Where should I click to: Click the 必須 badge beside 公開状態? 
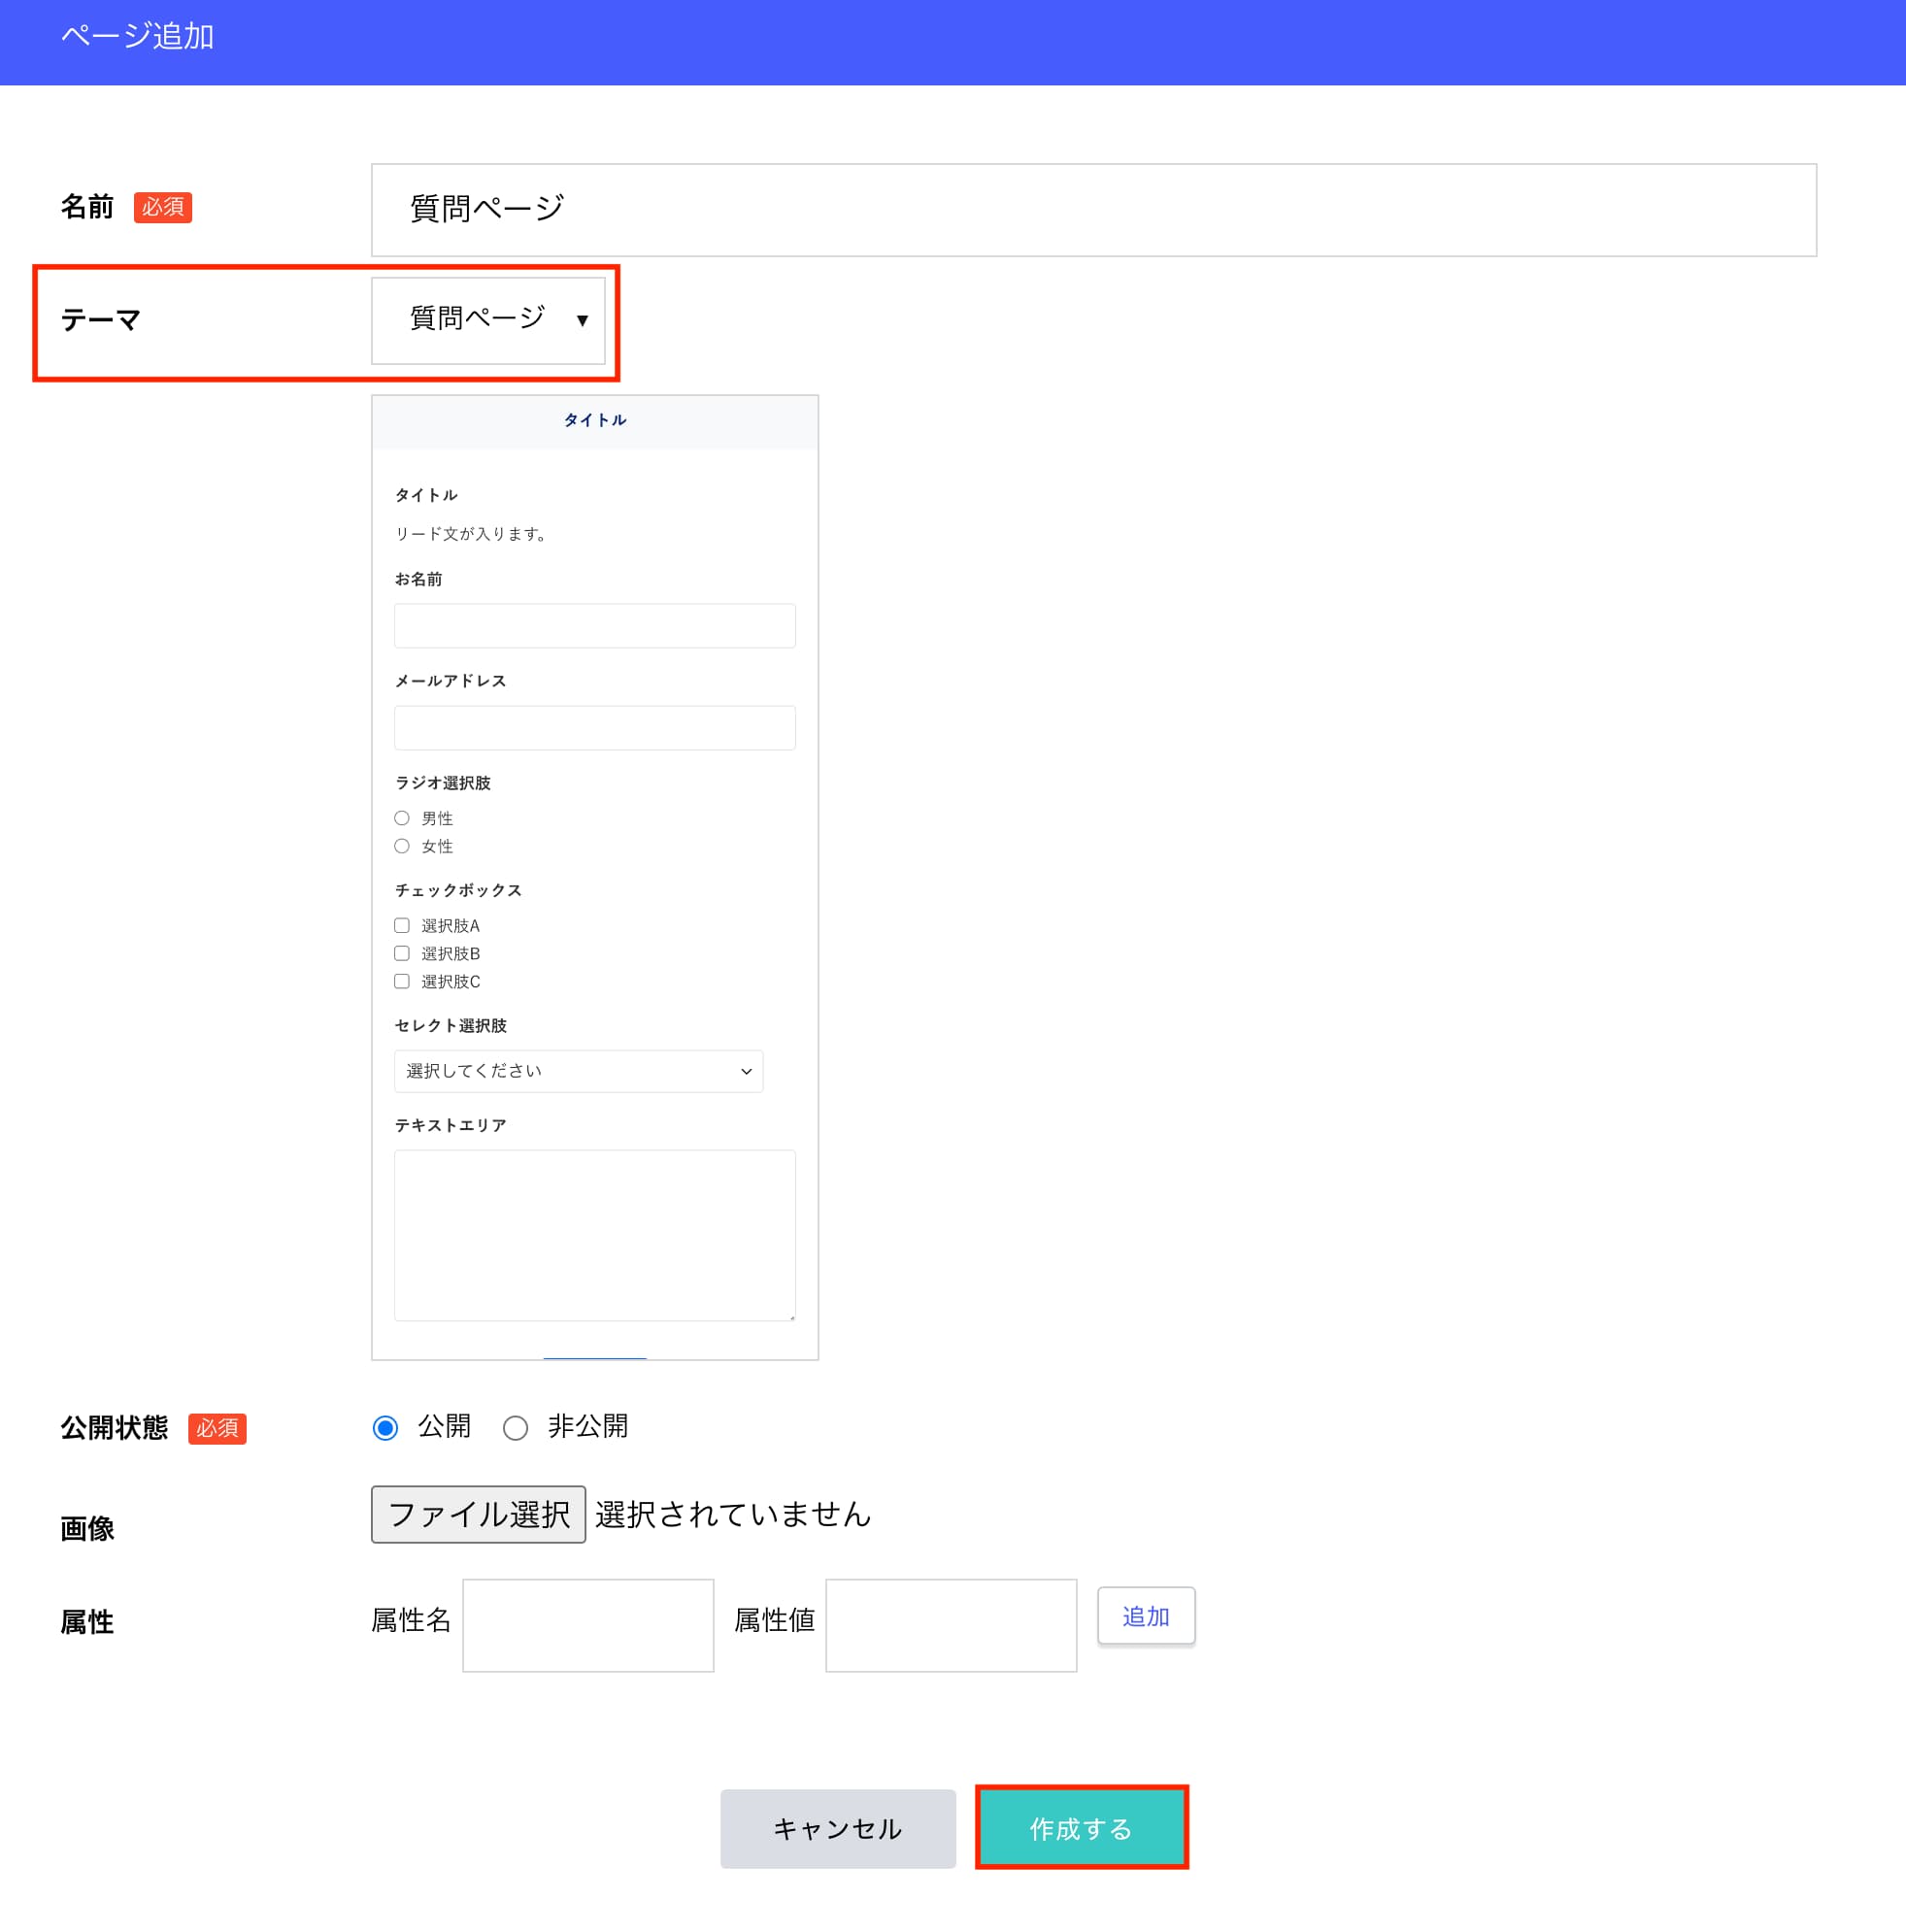[x=217, y=1428]
